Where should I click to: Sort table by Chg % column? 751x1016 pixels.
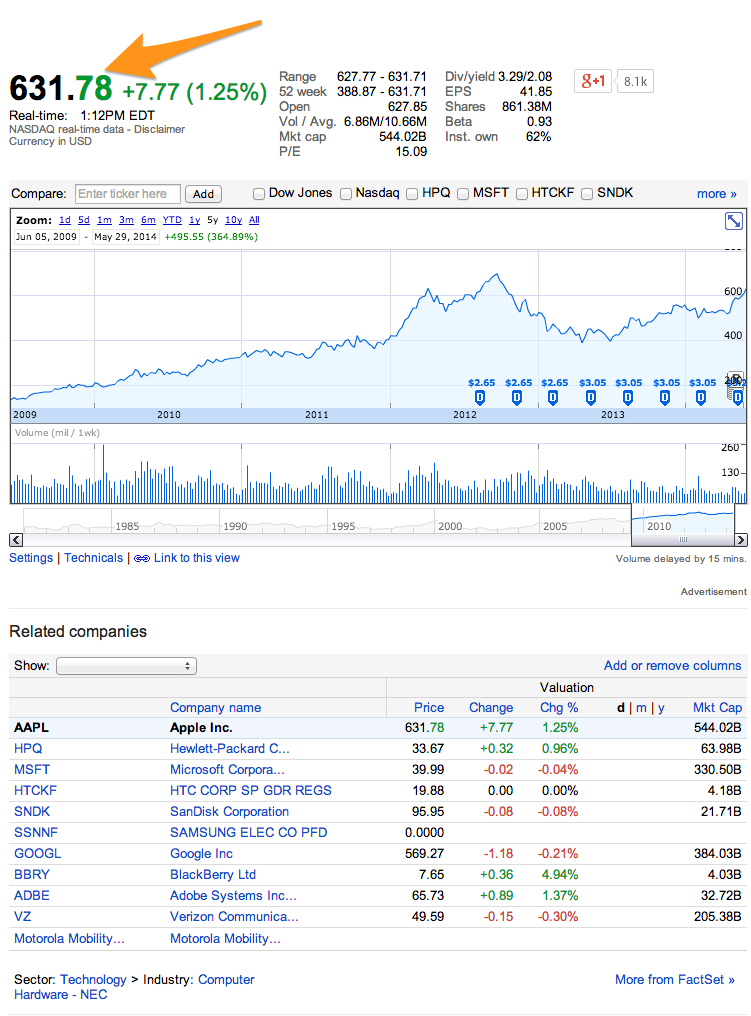[559, 708]
